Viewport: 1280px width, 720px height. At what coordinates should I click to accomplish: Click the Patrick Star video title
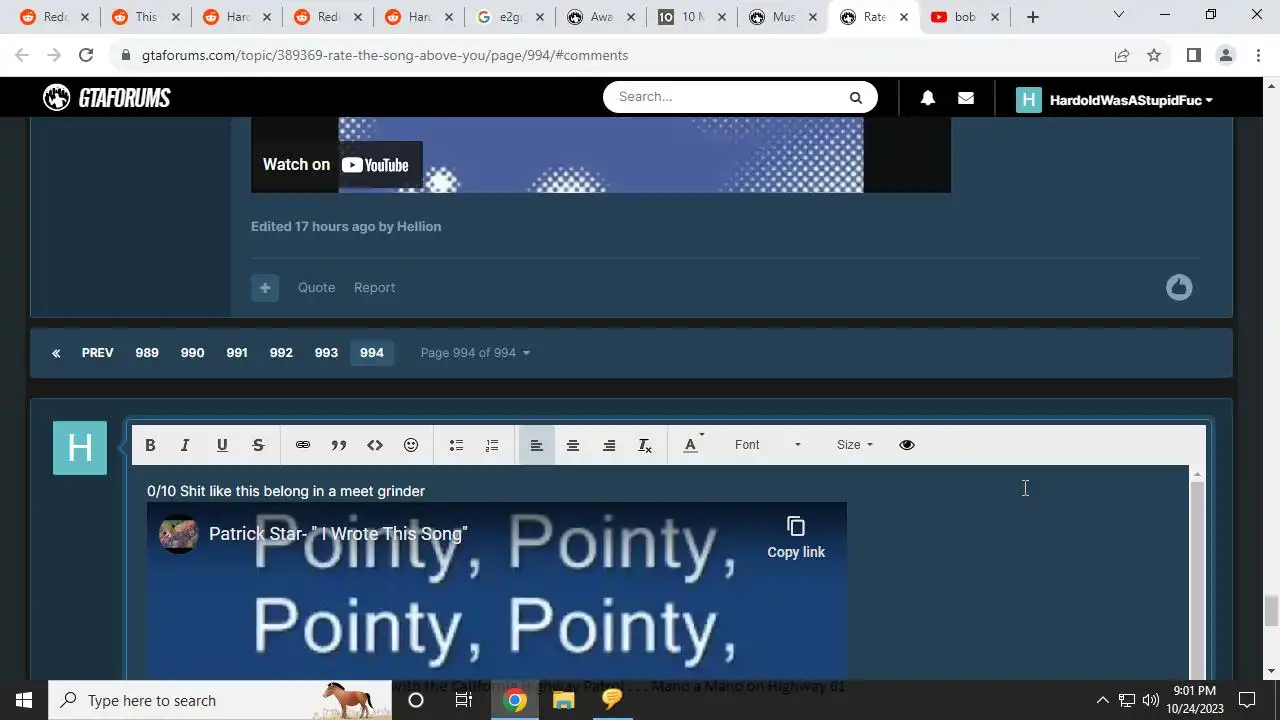(x=338, y=534)
